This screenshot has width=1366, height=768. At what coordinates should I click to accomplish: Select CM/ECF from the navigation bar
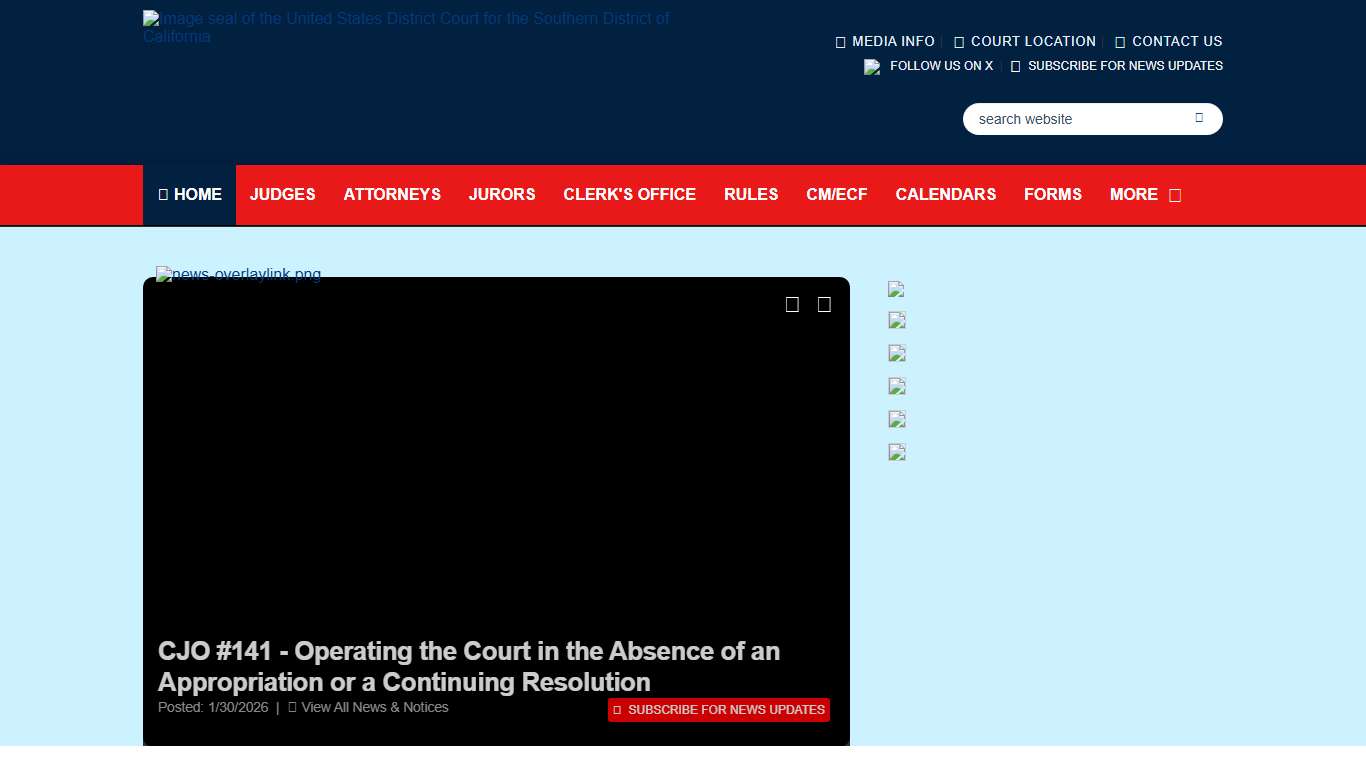click(x=837, y=194)
